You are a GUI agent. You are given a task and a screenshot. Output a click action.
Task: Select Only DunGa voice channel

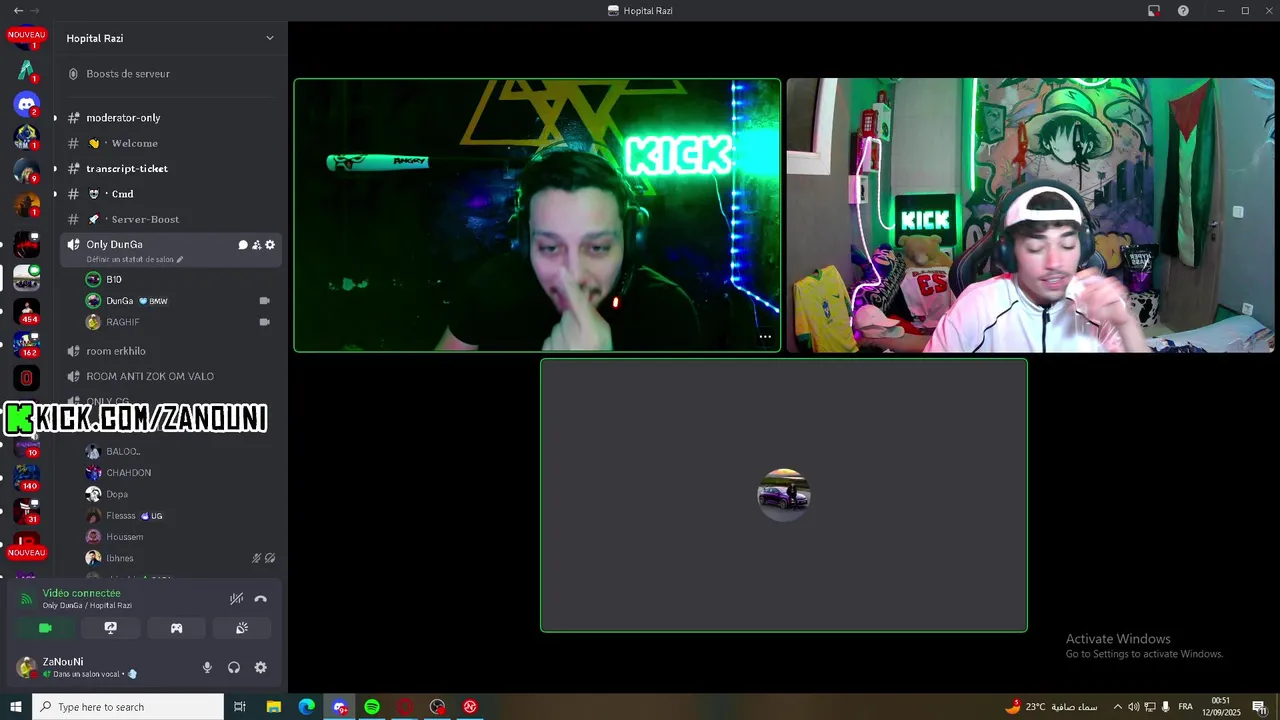[115, 245]
